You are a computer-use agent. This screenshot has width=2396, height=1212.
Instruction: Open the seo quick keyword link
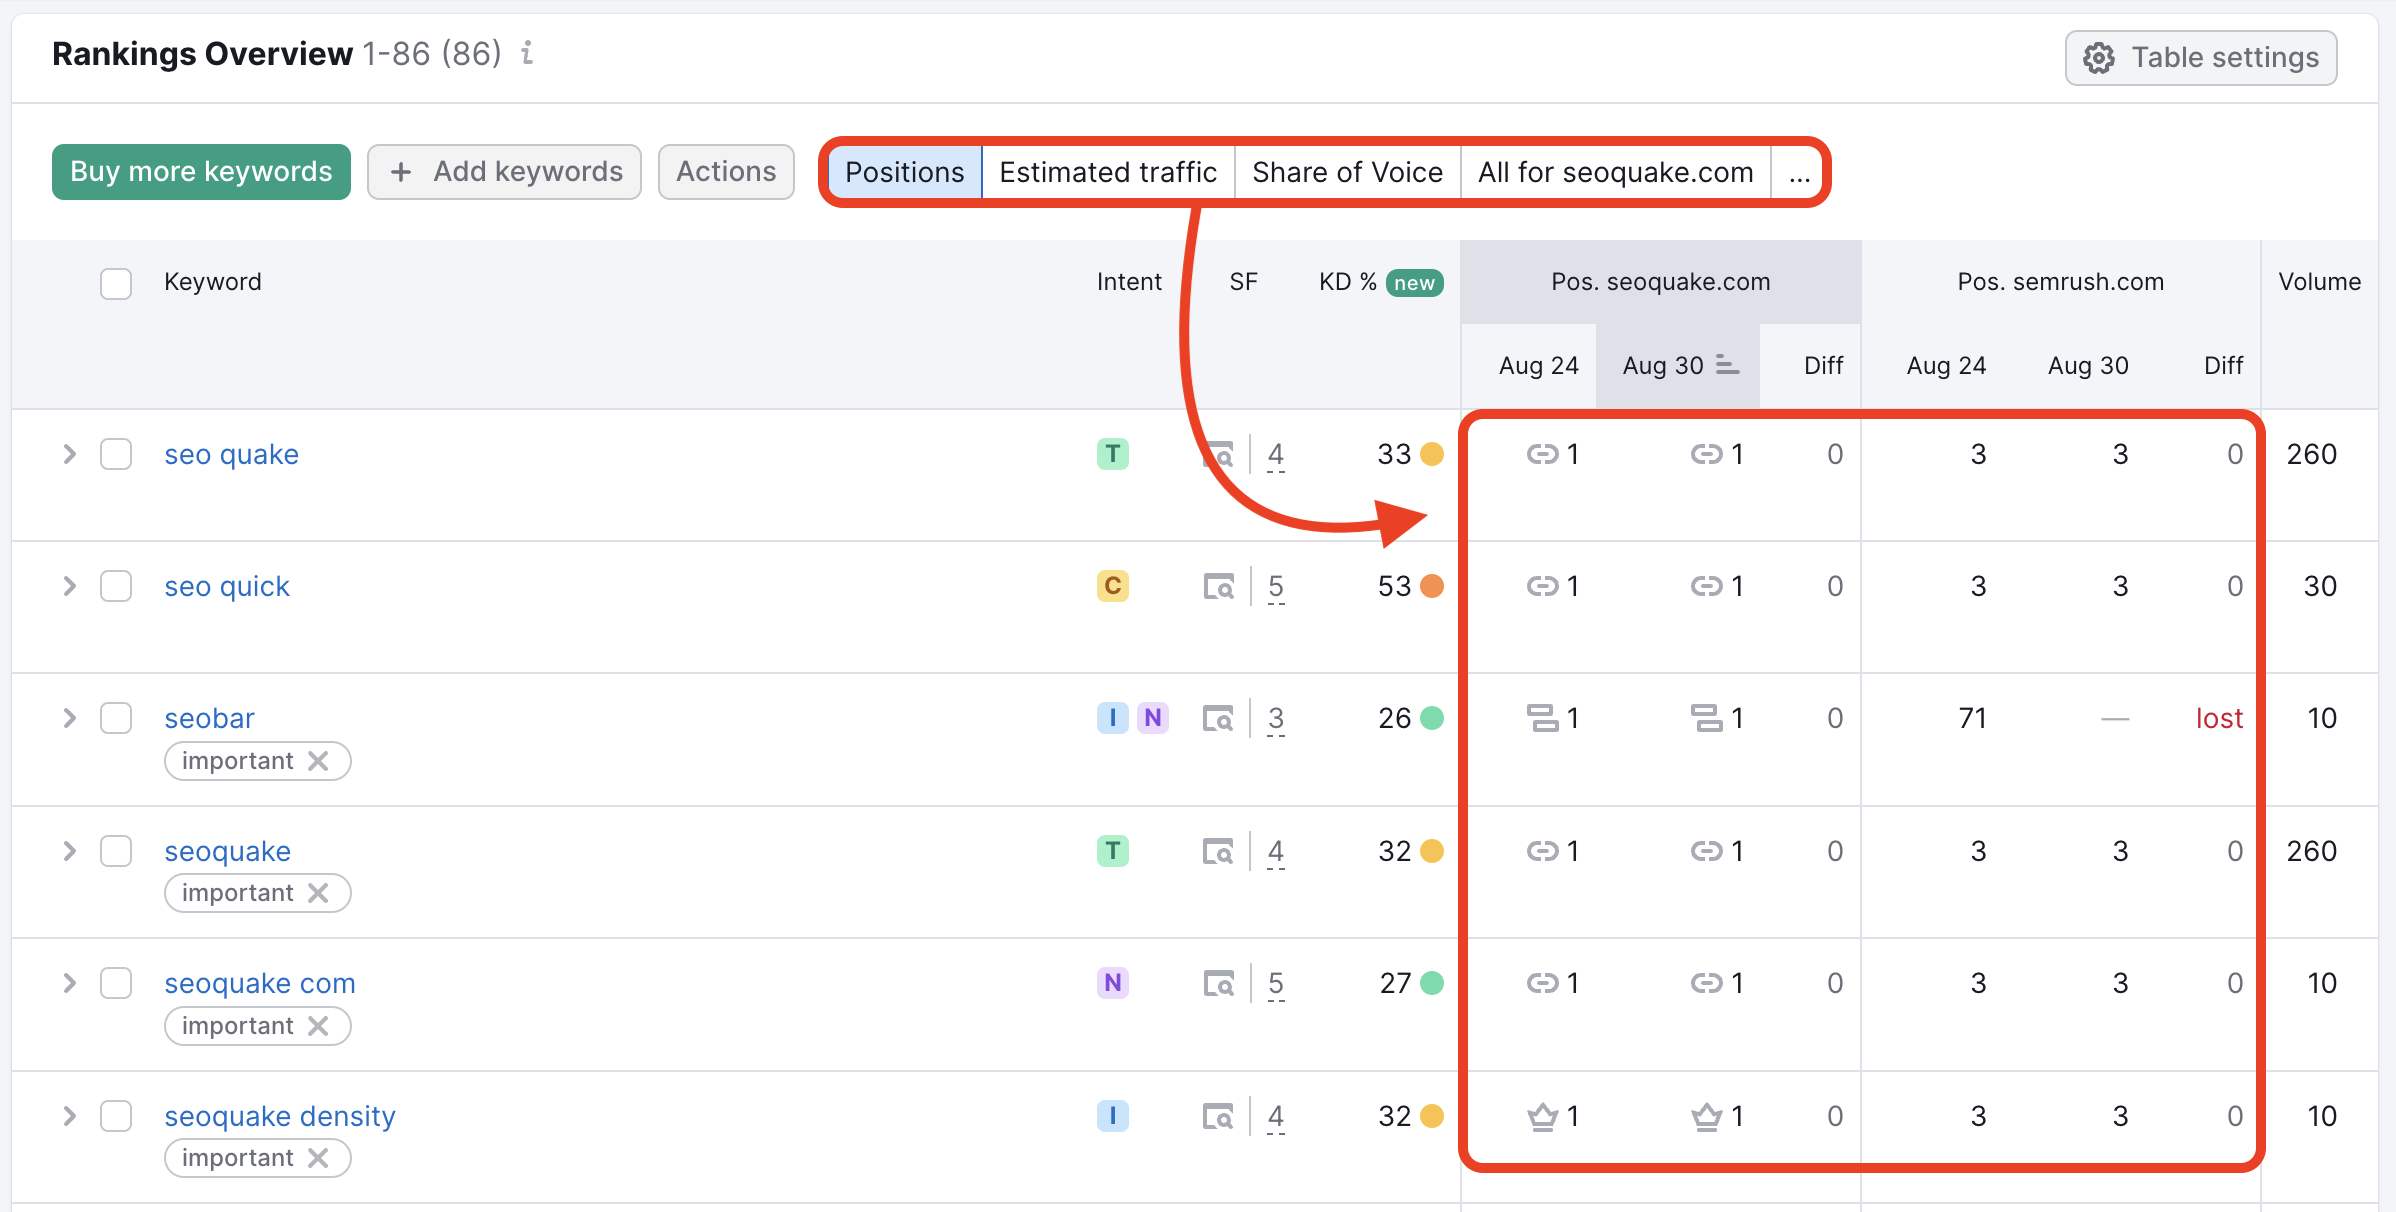click(x=227, y=587)
